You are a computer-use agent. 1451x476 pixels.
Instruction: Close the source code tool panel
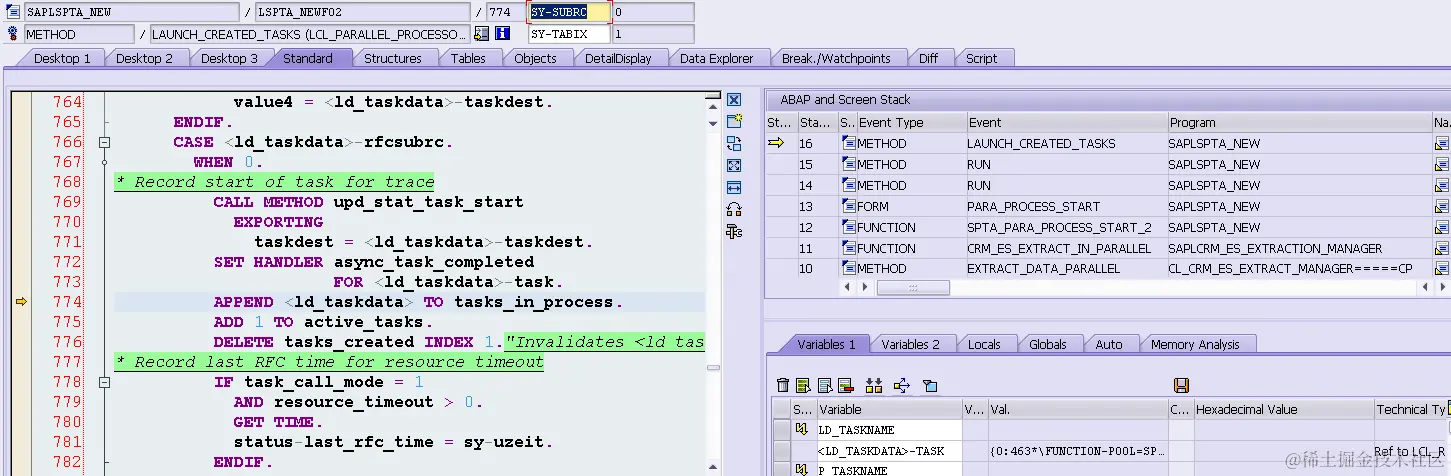734,100
